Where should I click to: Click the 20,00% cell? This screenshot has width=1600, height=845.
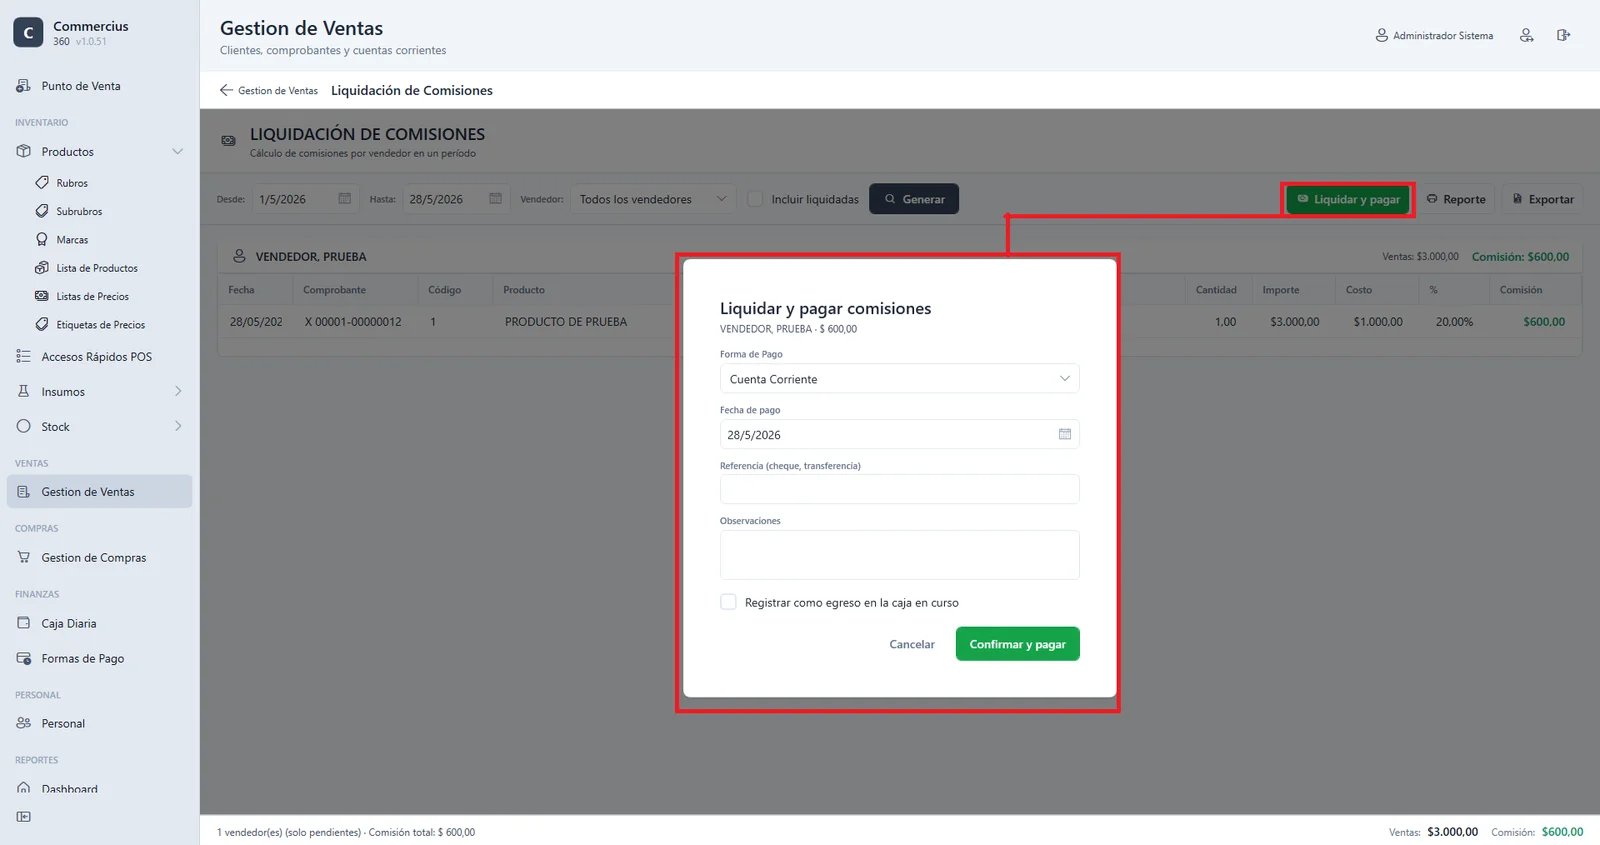[x=1454, y=322]
